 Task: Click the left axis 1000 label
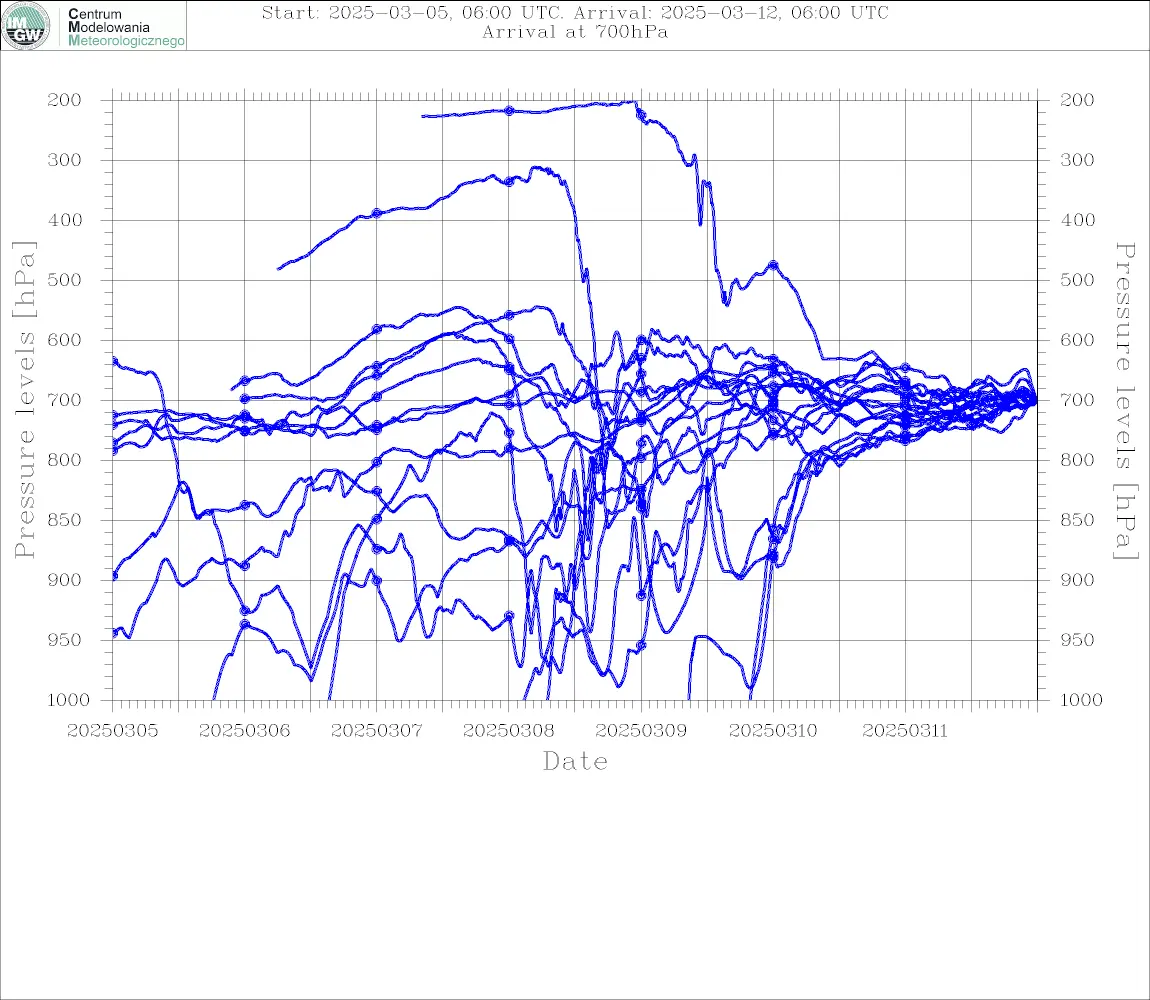(x=68, y=700)
